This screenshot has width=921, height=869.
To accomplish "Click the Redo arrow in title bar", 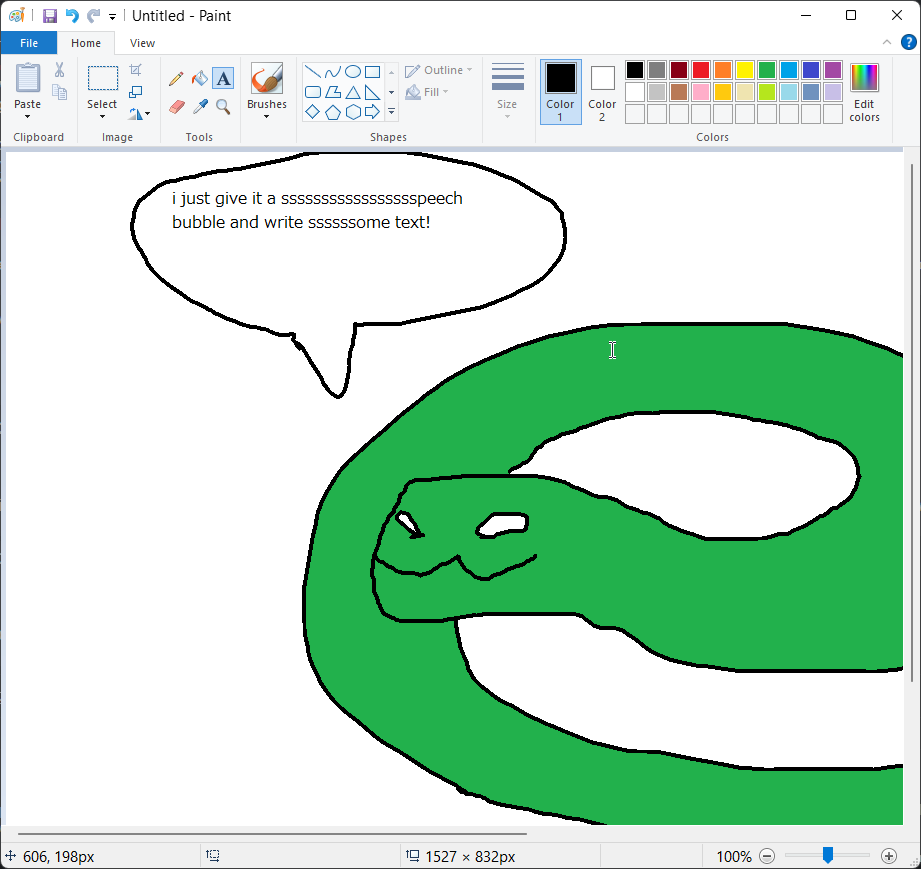I will [93, 15].
